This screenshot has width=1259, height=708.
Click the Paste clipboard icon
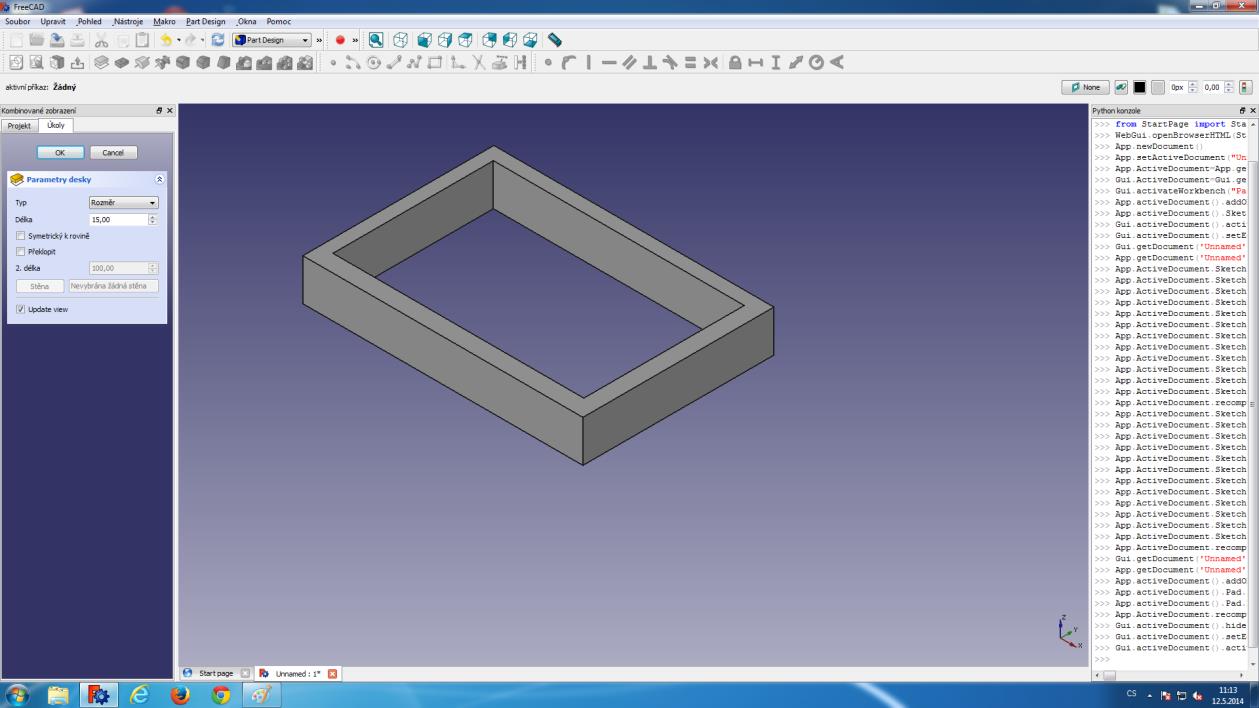point(142,40)
